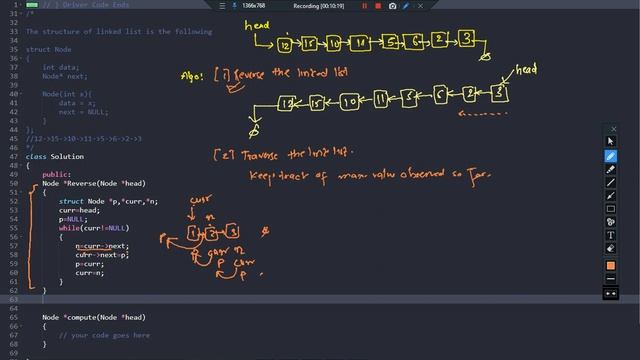640x360 pixels.
Task: Select the rectangle shape tool
Action: click(x=611, y=209)
